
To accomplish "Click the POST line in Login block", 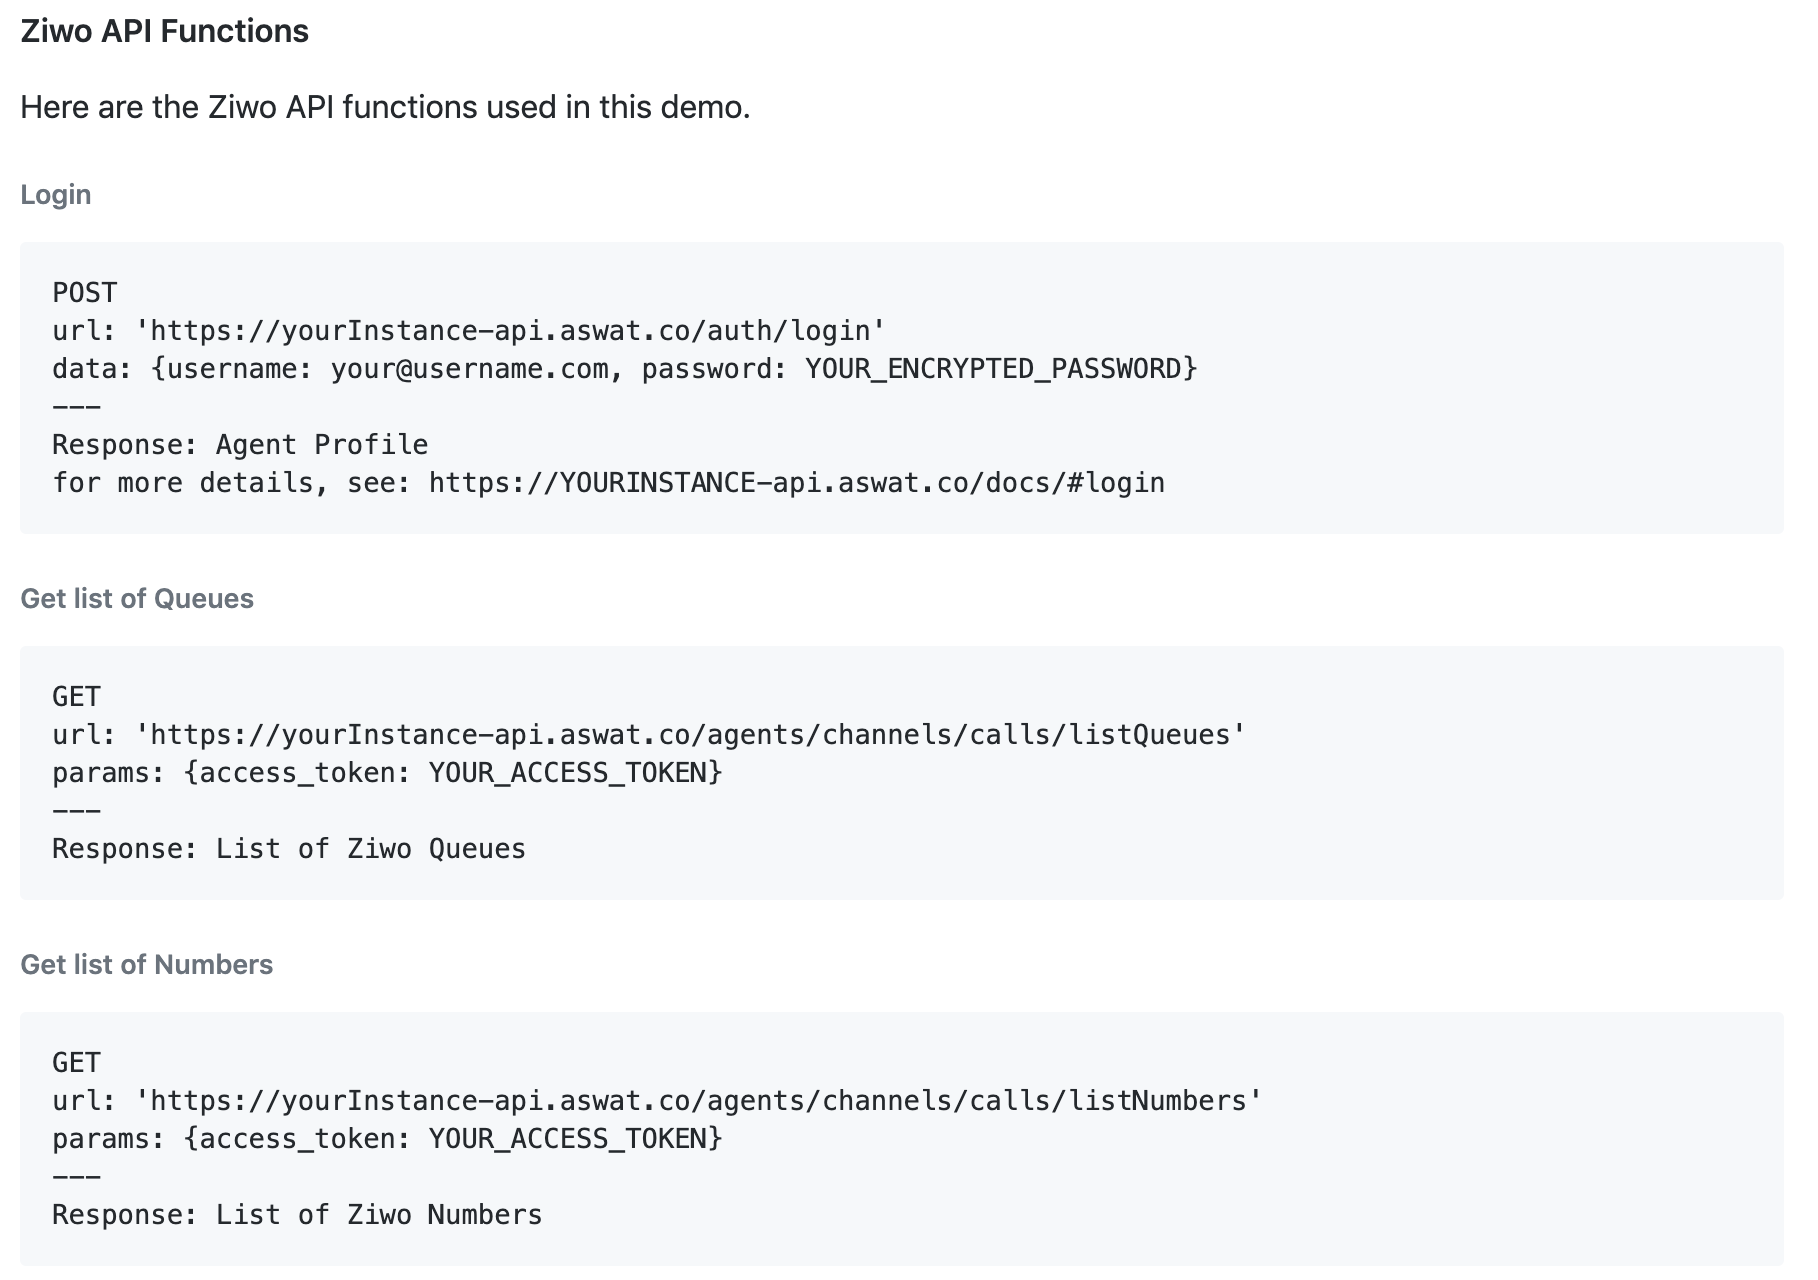I will tap(85, 293).
